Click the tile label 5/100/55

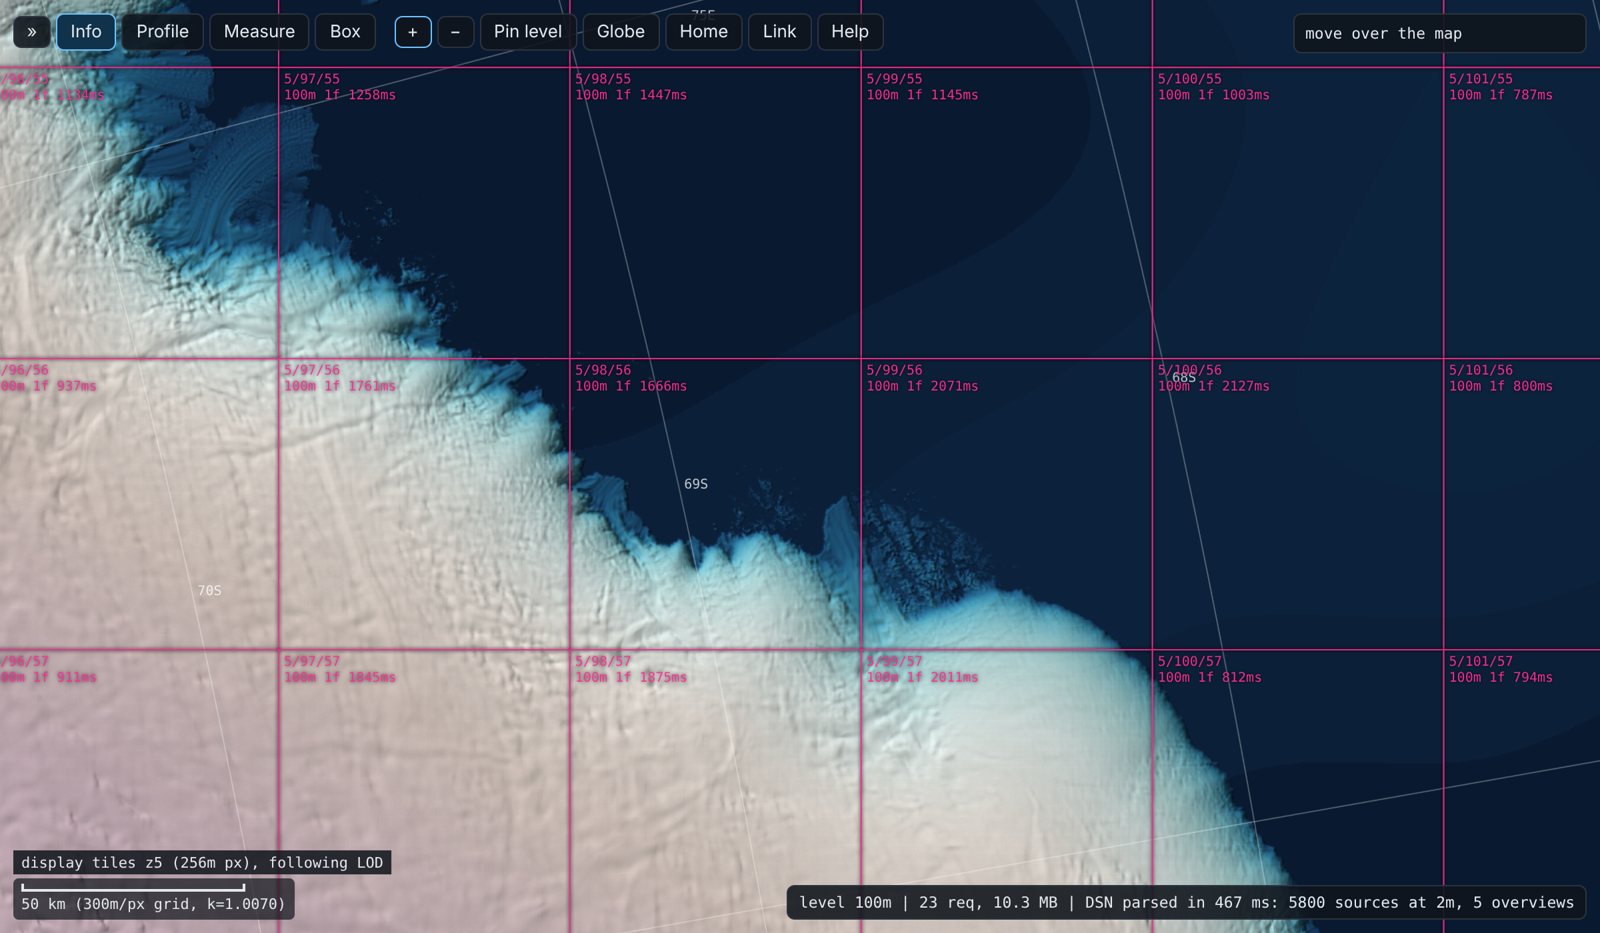(x=1190, y=79)
